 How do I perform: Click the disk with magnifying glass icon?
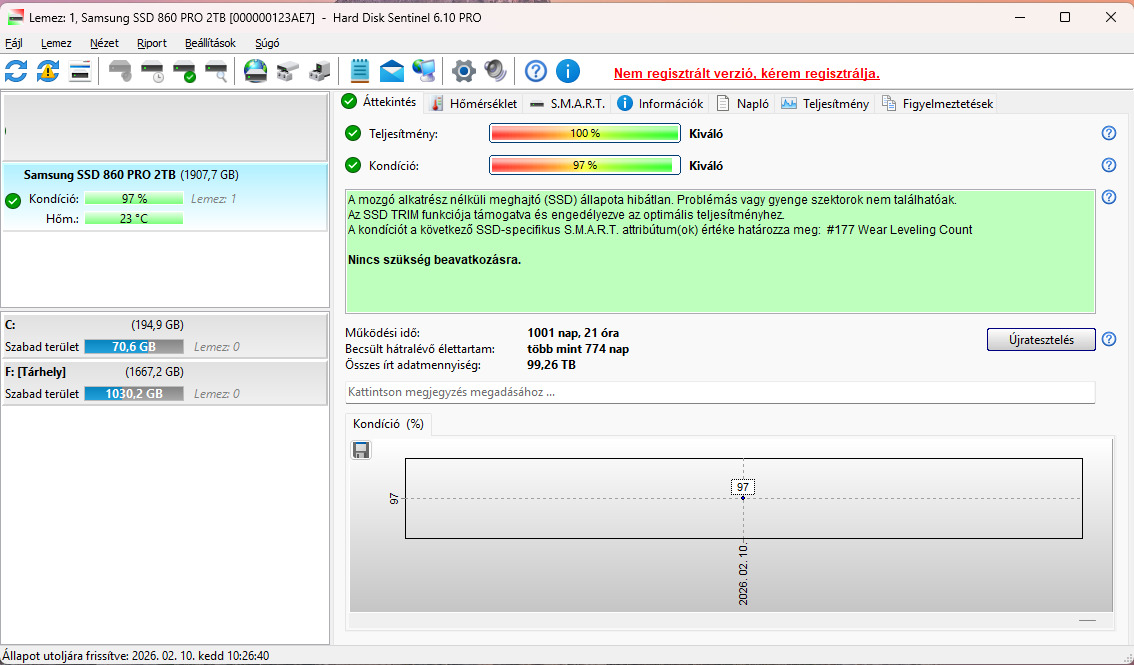click(x=216, y=72)
